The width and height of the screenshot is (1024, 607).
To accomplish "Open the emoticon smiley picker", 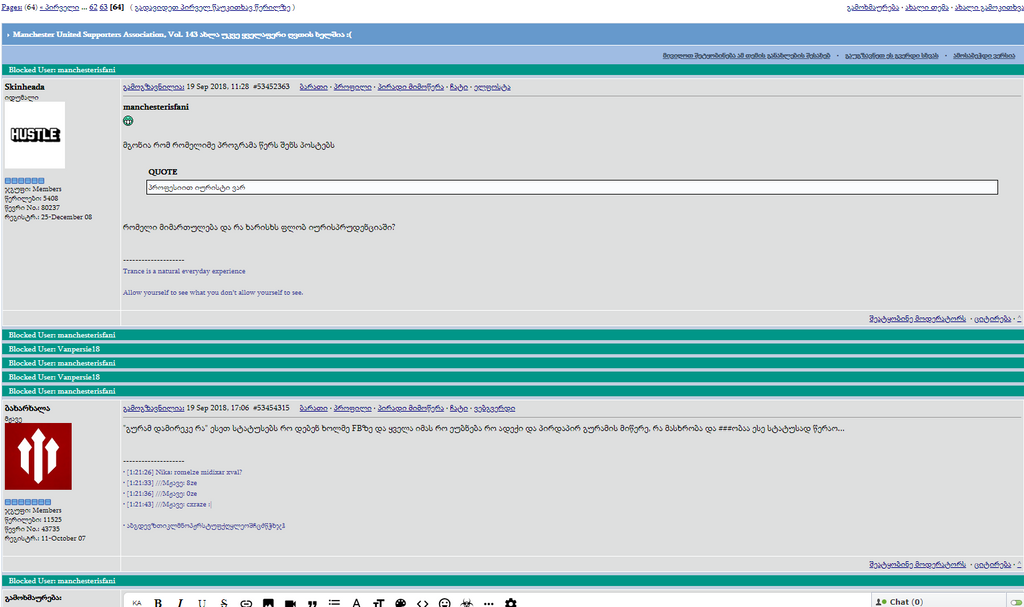I will pyautogui.click(x=445, y=602).
